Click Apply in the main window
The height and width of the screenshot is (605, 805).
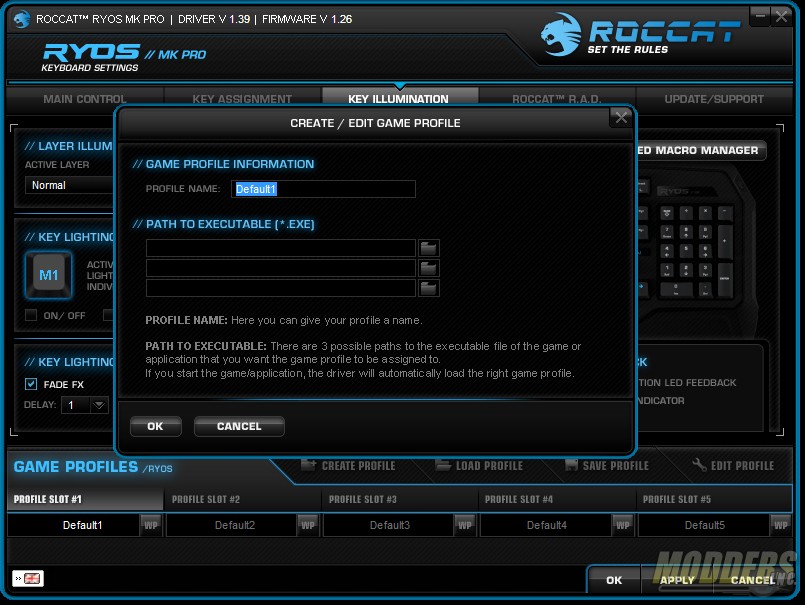click(677, 580)
